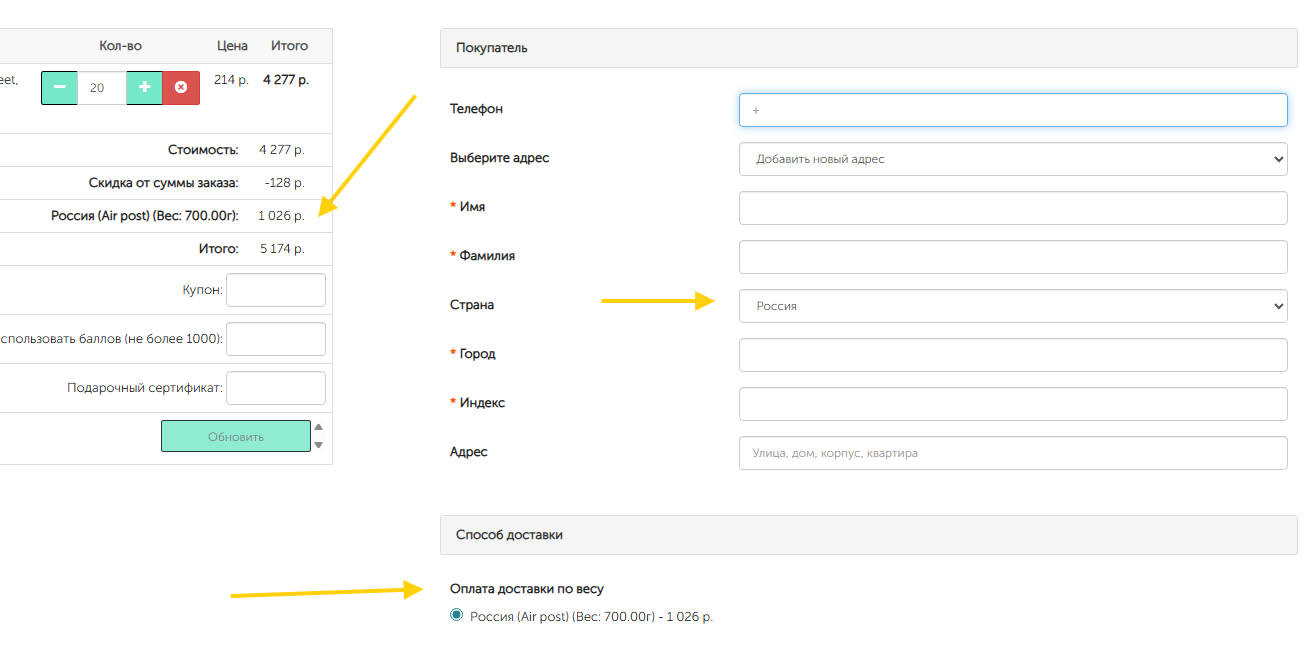Click into the Имя field
Screen dimensions: 1304x665
click(x=1012, y=208)
